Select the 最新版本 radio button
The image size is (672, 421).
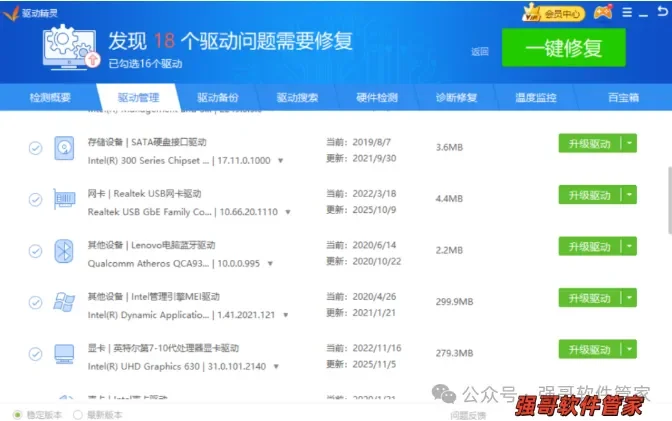point(78,415)
